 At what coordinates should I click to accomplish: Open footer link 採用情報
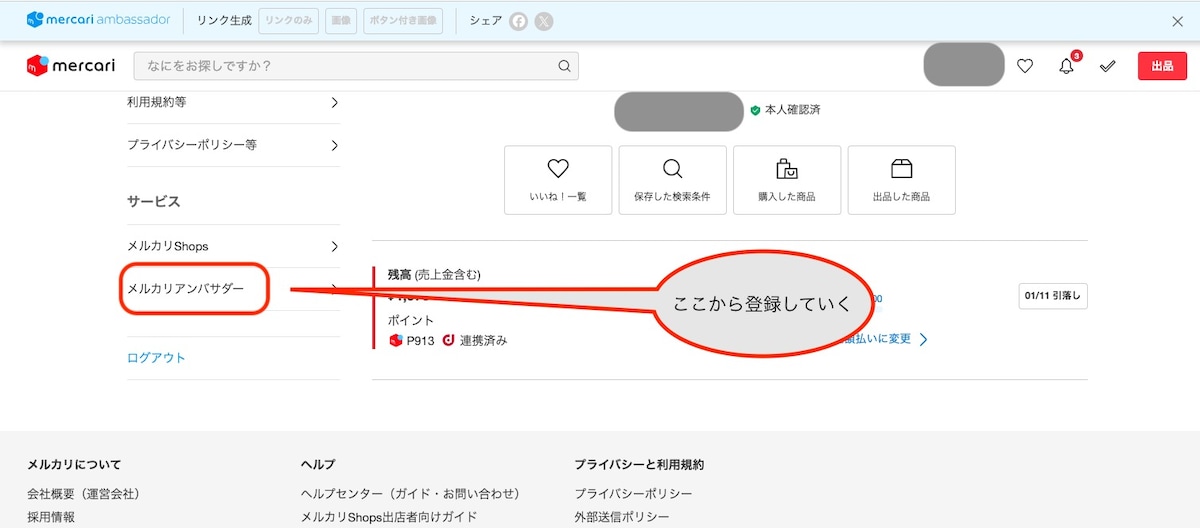[x=51, y=517]
